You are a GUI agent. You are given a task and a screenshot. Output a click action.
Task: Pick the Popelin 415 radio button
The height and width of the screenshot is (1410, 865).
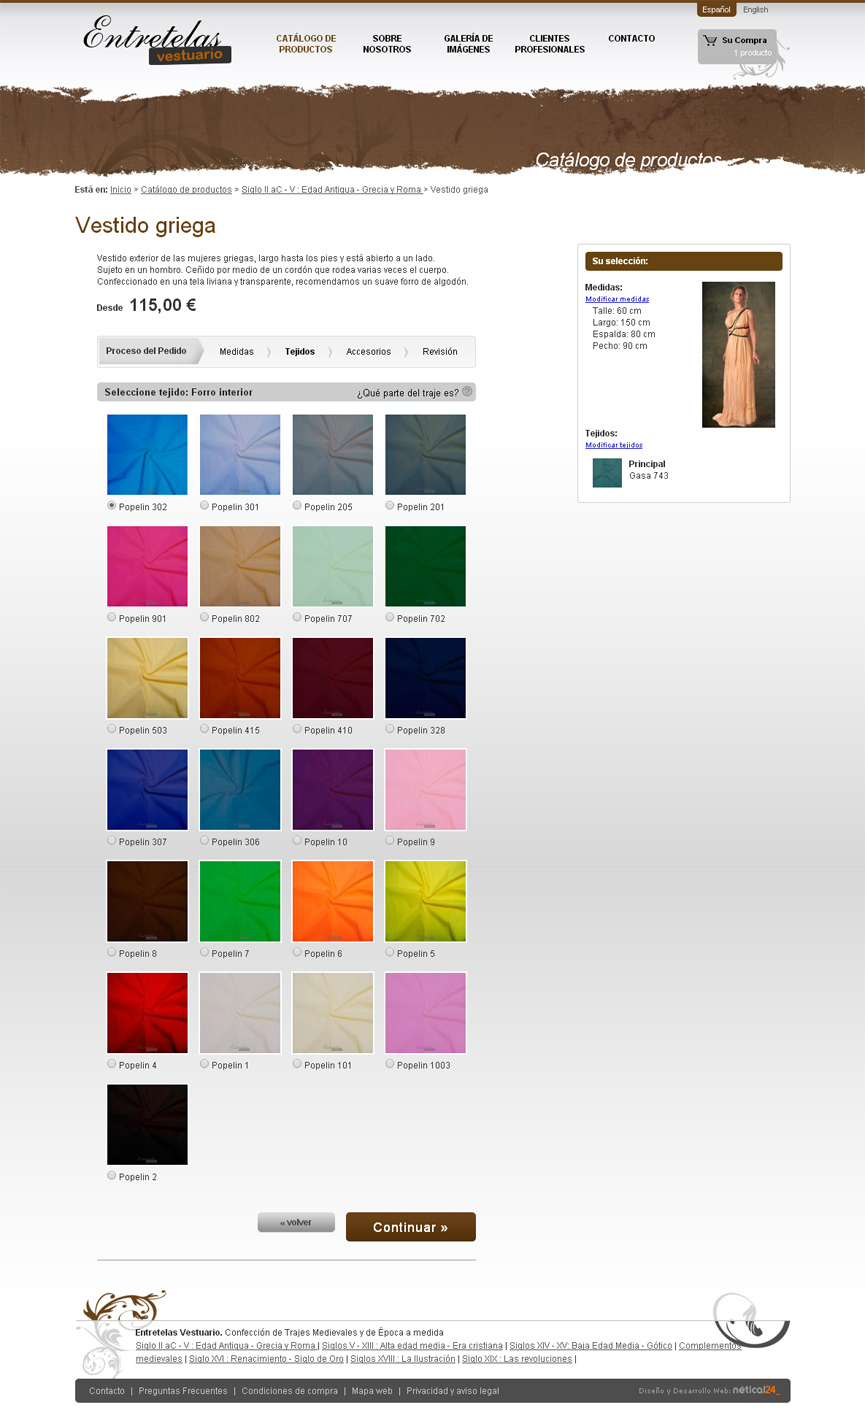[x=205, y=729]
